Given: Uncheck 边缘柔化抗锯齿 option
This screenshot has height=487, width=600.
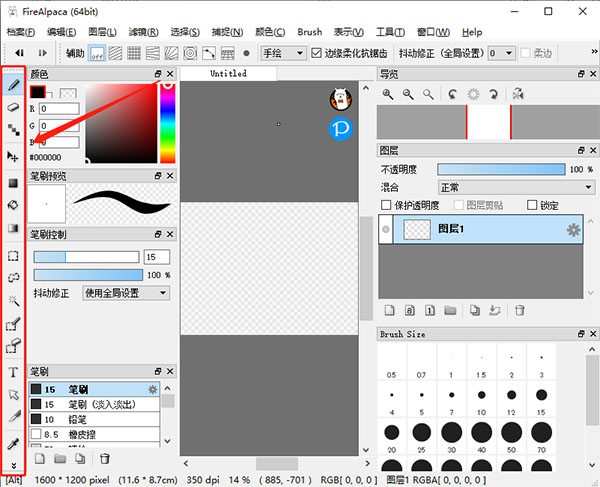Looking at the screenshot, I should pyautogui.click(x=317, y=52).
